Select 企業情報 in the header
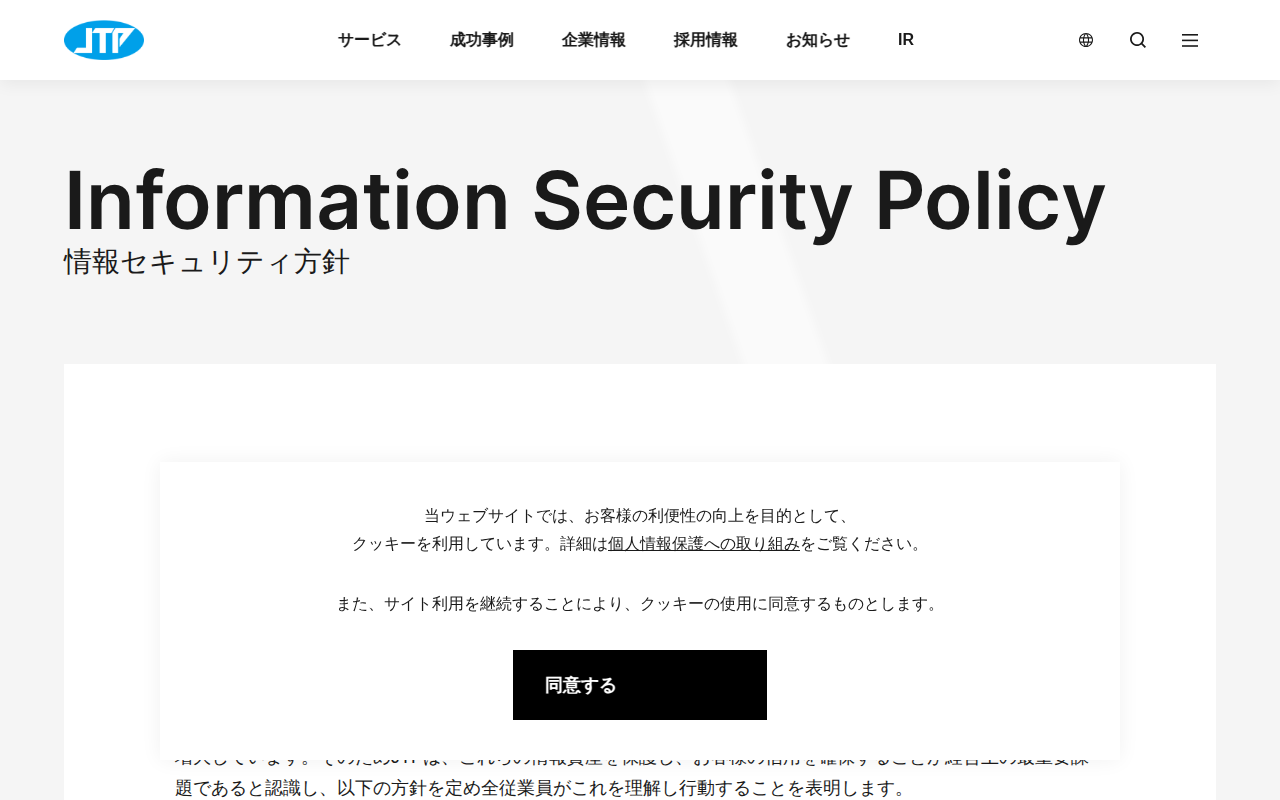The width and height of the screenshot is (1280, 800). click(x=593, y=40)
